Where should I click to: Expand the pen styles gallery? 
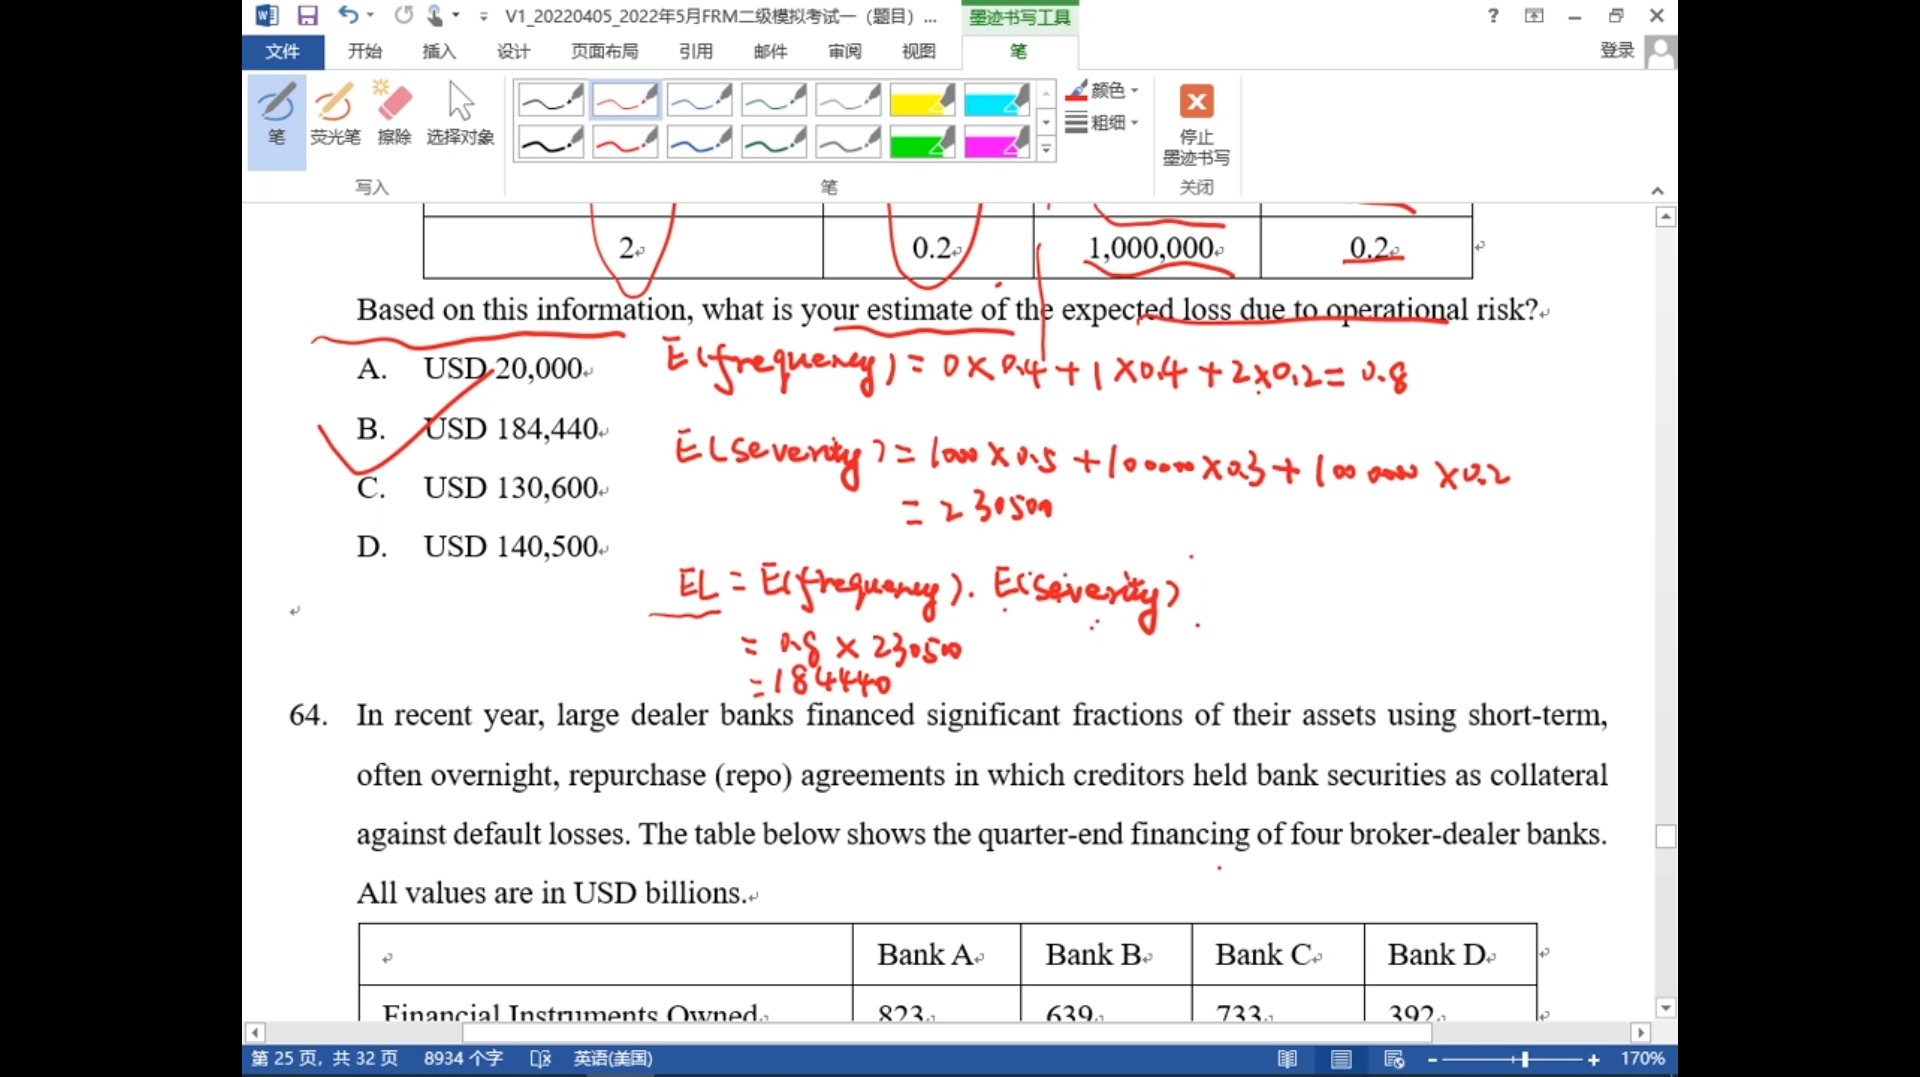tap(1046, 150)
